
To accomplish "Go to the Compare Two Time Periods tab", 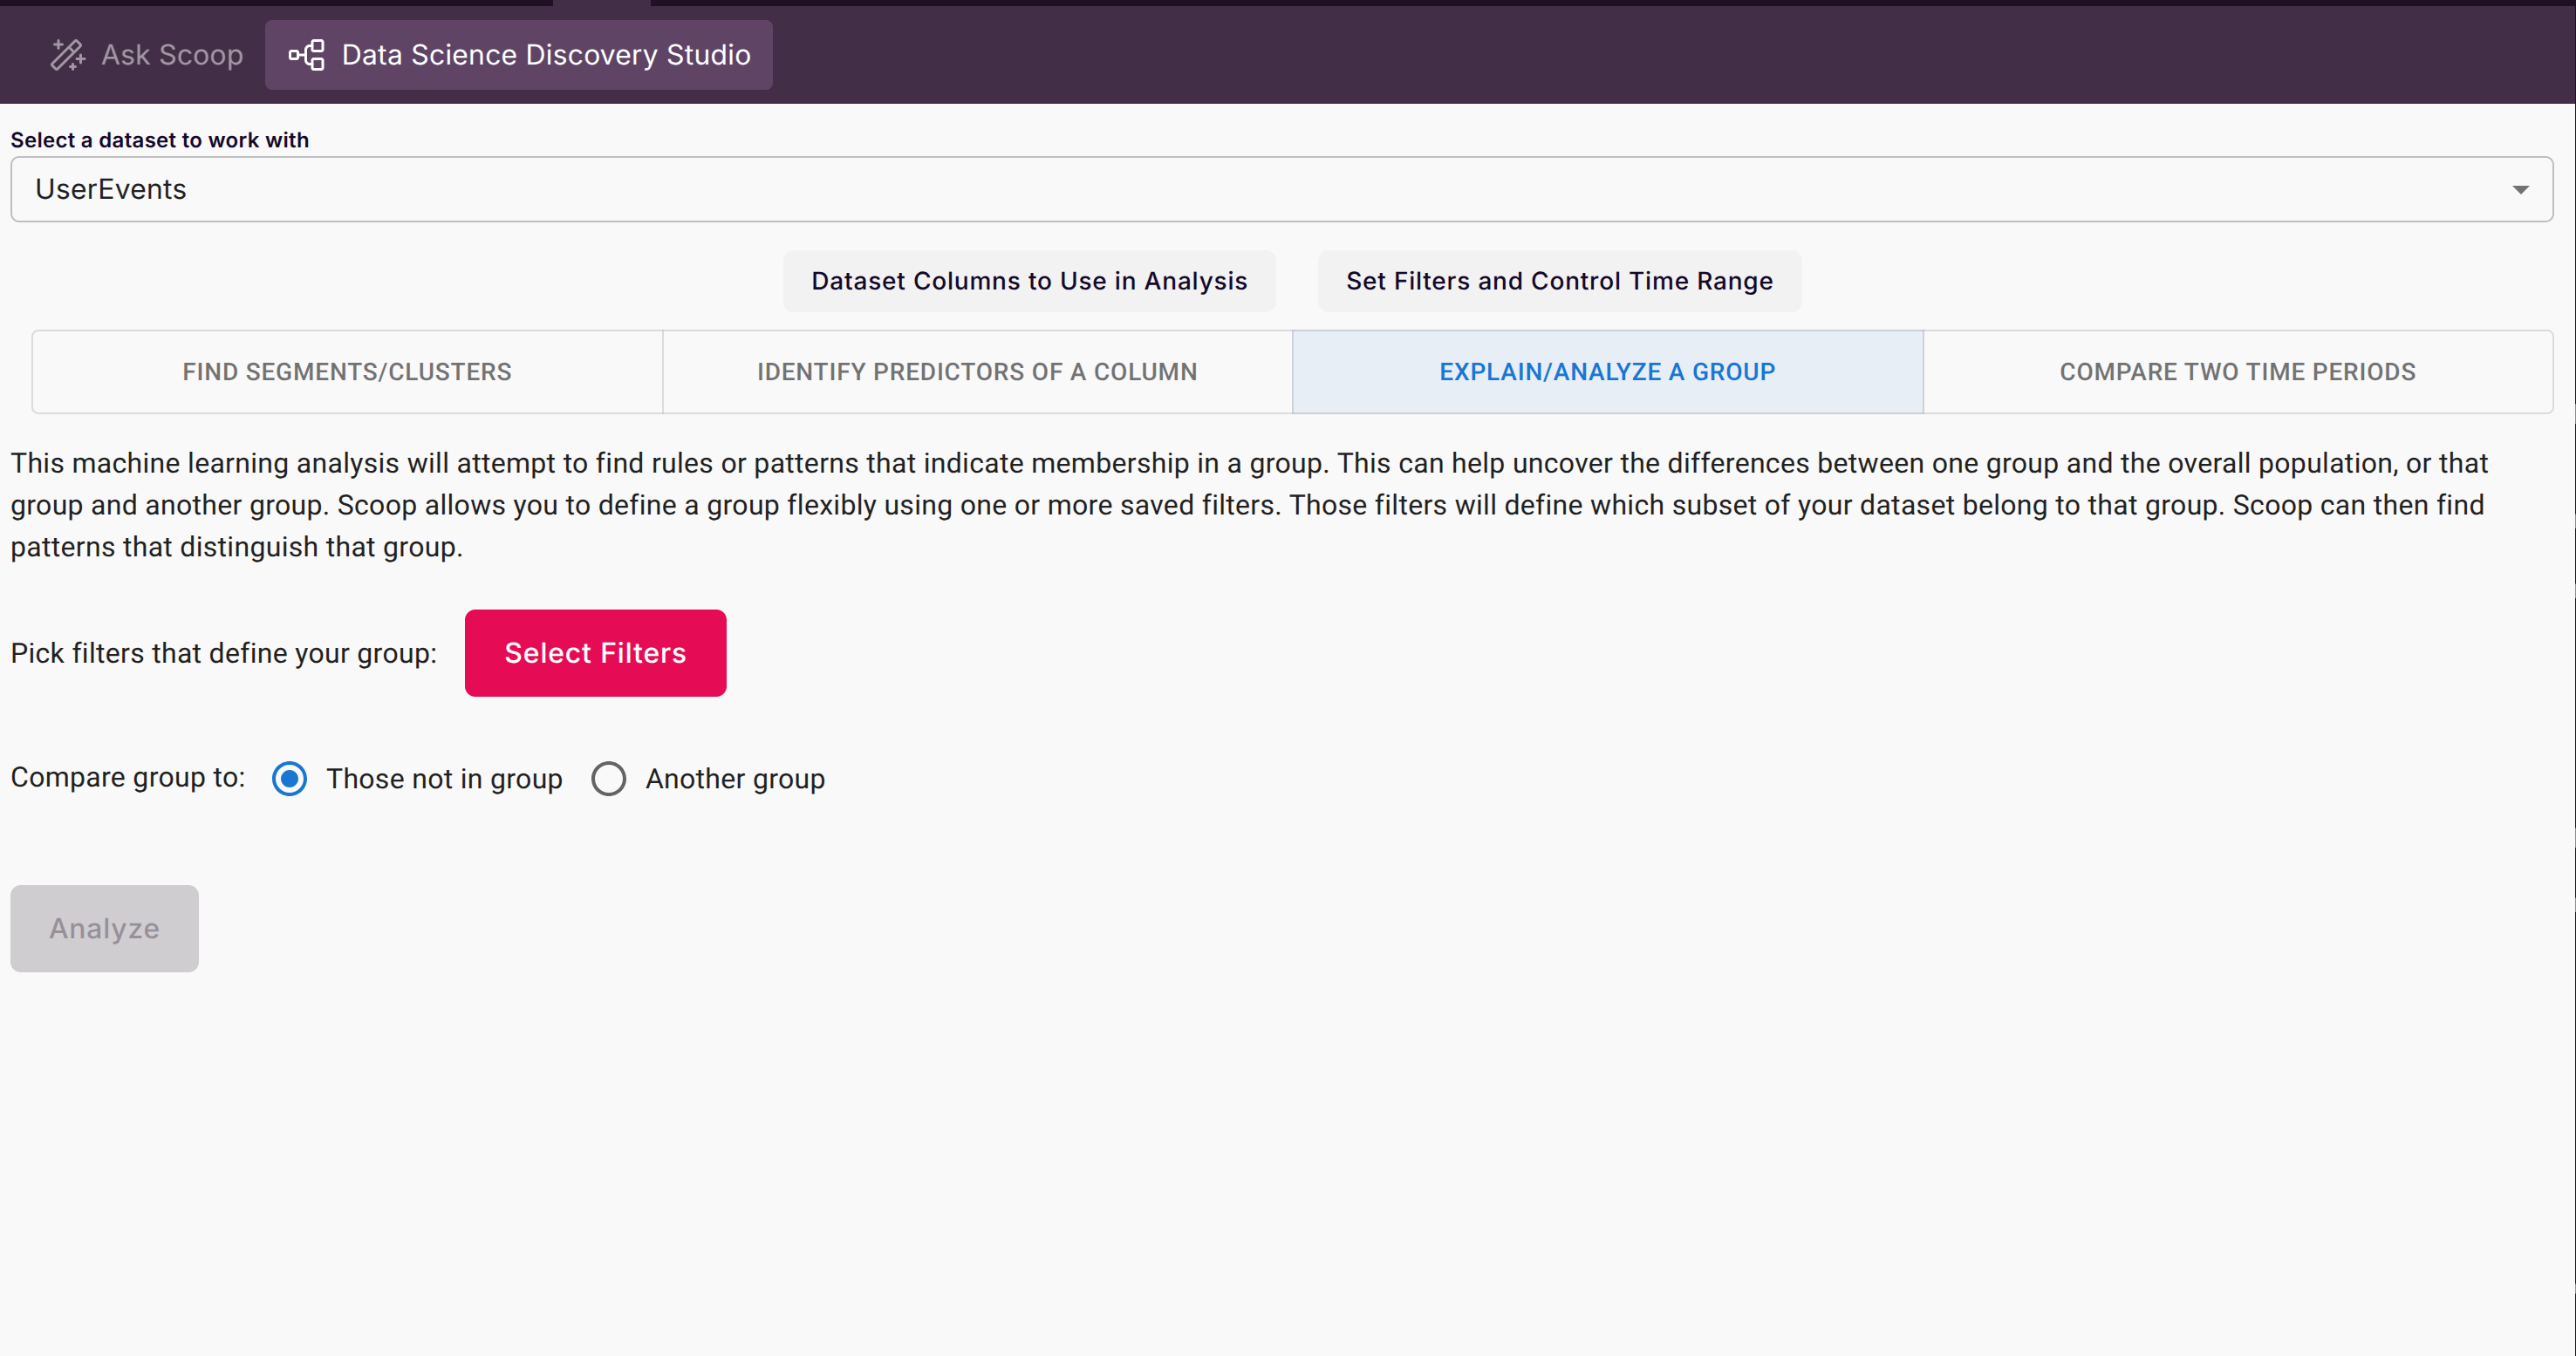I will tap(2237, 372).
